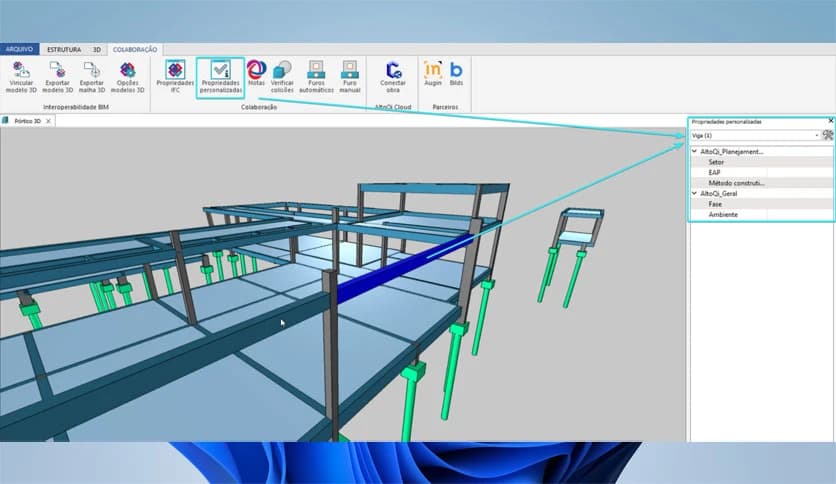Select the COLABORAÇÃO ribbon tab
This screenshot has width=836, height=484.
tap(135, 50)
